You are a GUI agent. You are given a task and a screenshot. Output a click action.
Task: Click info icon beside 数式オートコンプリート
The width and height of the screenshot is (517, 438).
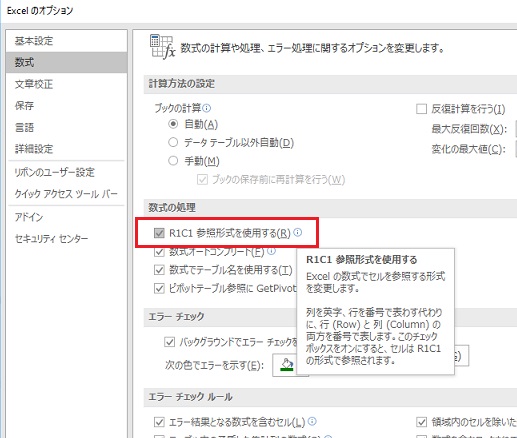(272, 251)
